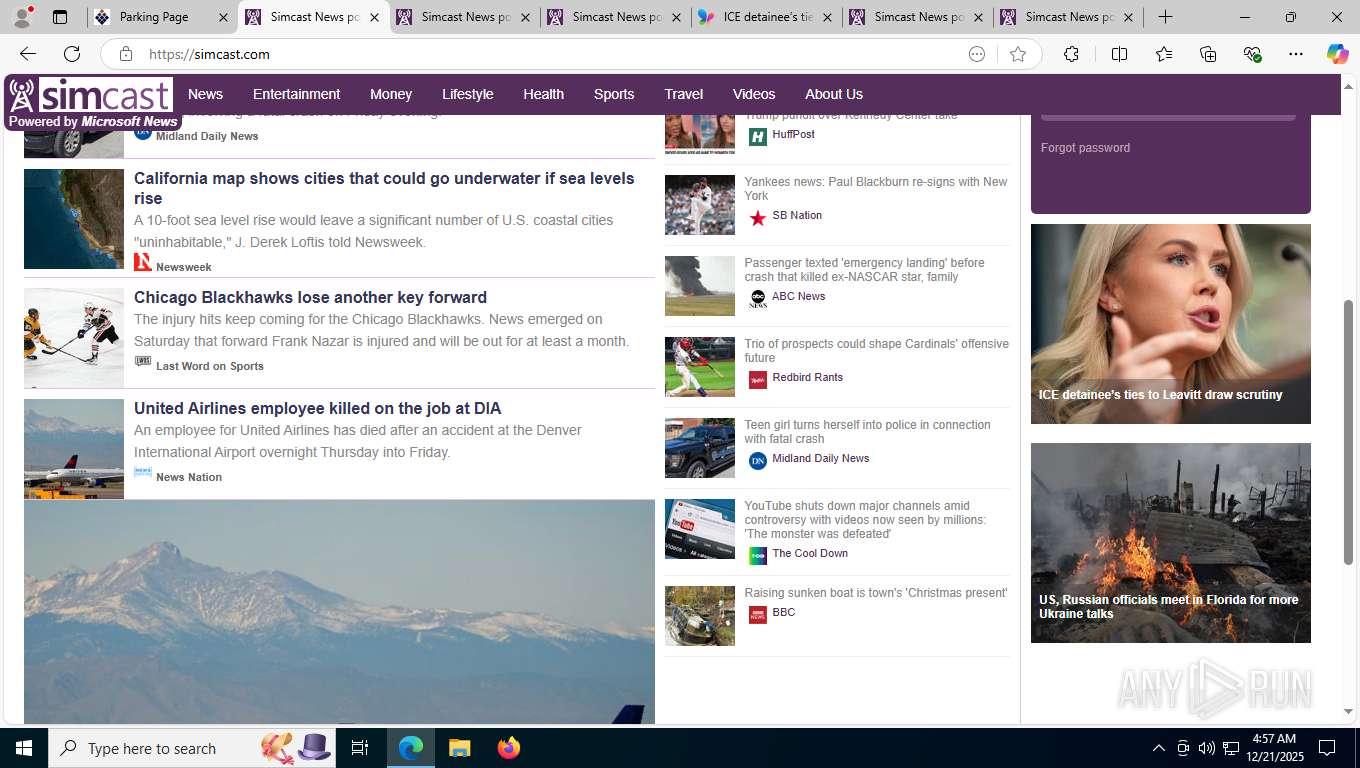The height and width of the screenshot is (768, 1360).
Task: Open the Yankees Paul Blackburn re-signs article
Action: coord(876,189)
